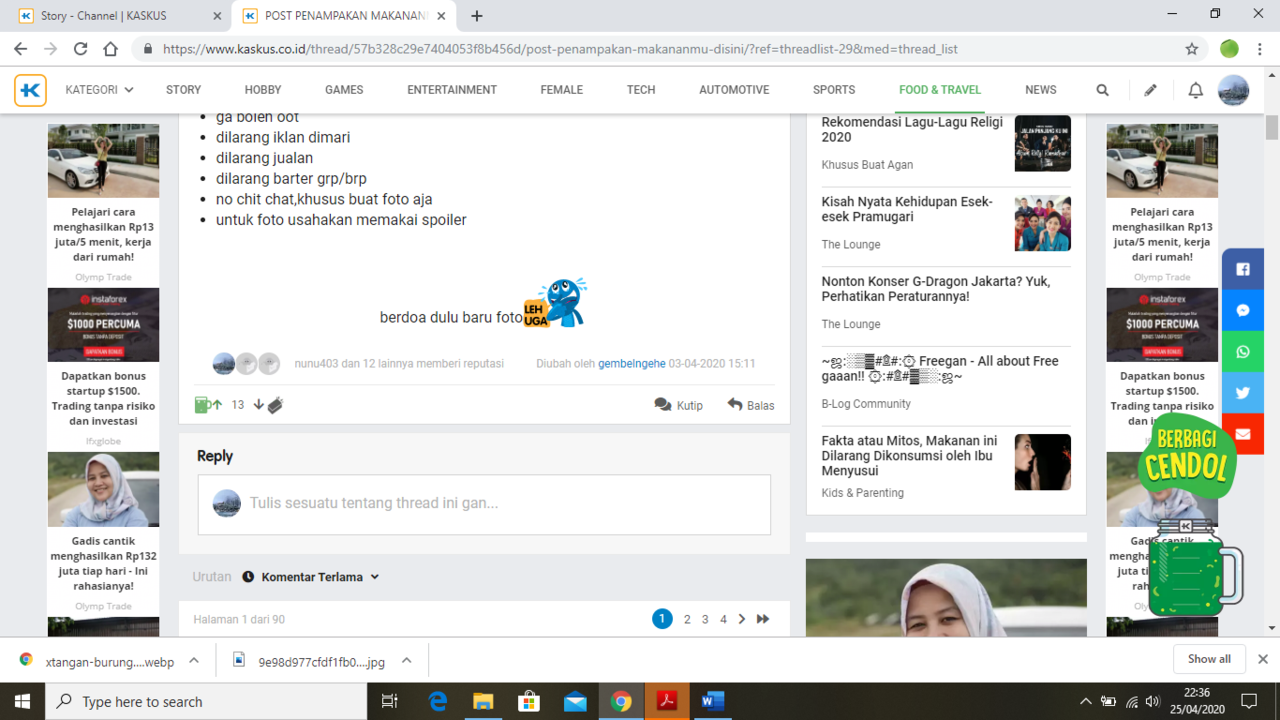Open the HOBBY menu item
This screenshot has height=720, width=1280.
(x=263, y=90)
